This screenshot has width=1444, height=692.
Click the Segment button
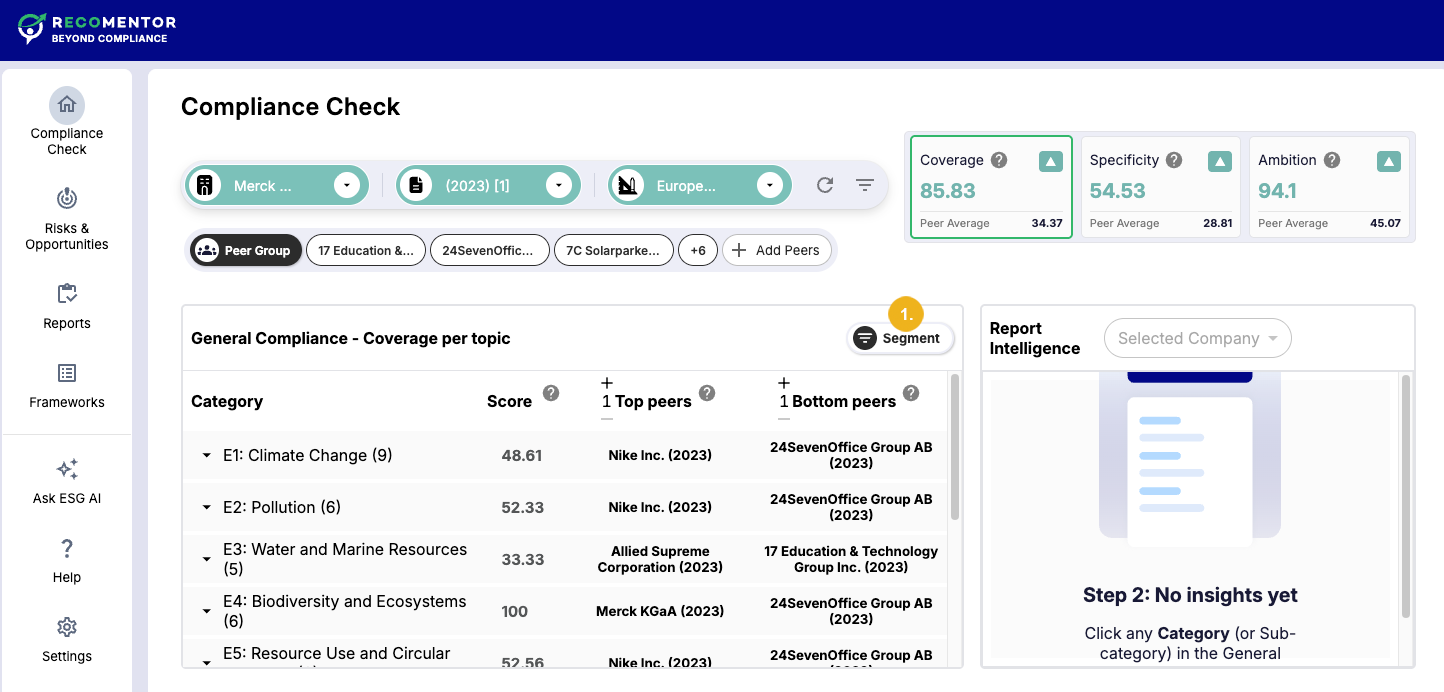(x=900, y=338)
